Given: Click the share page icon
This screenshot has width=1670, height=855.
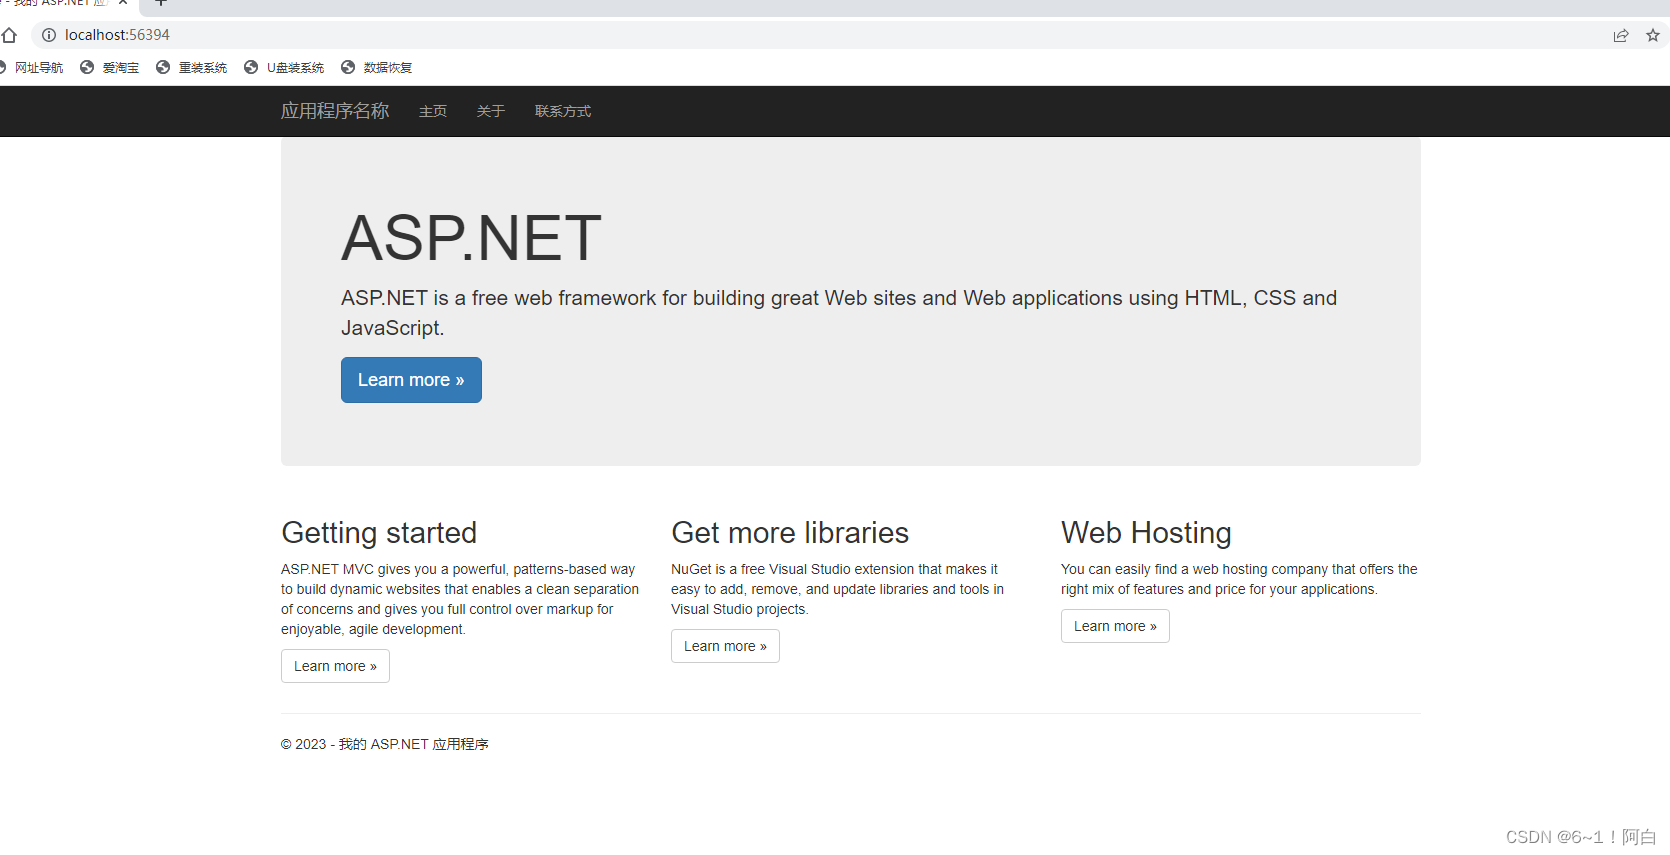Looking at the screenshot, I should pos(1621,35).
